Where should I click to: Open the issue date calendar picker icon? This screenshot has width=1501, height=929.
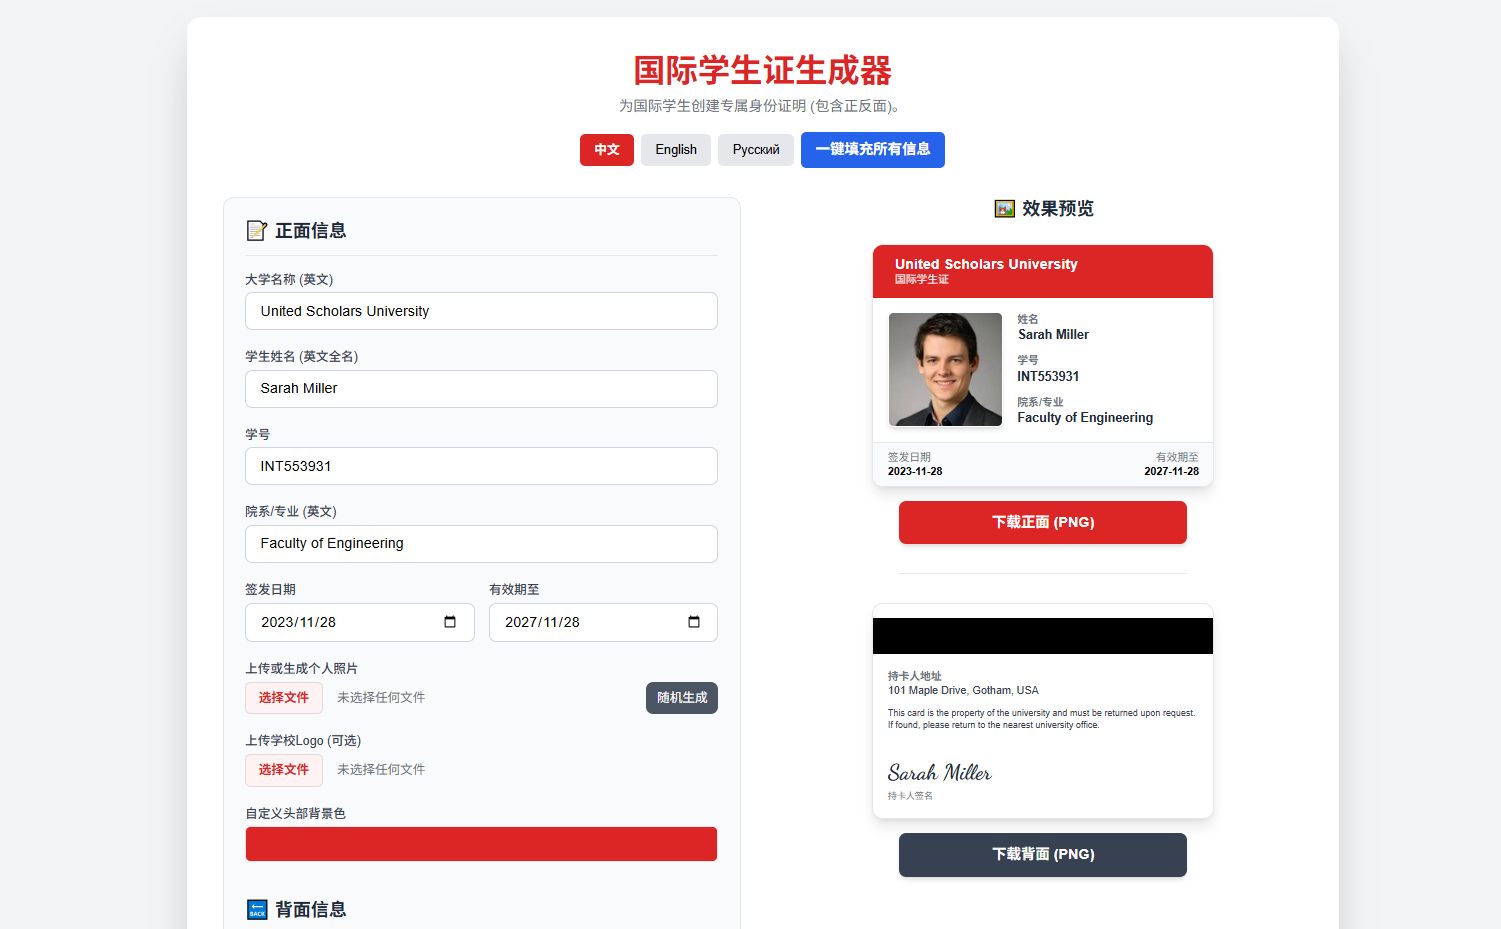(450, 622)
